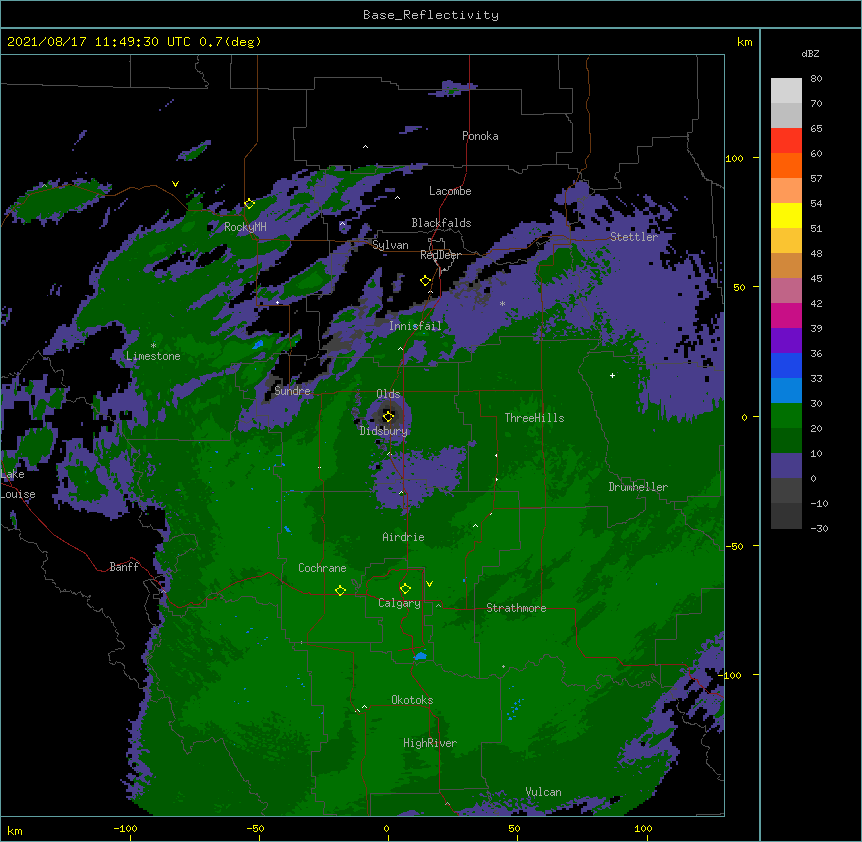Viewport: 862px width, 842px height.
Task: Select the green 20-30 dBZ legend swatch
Action: click(x=786, y=416)
